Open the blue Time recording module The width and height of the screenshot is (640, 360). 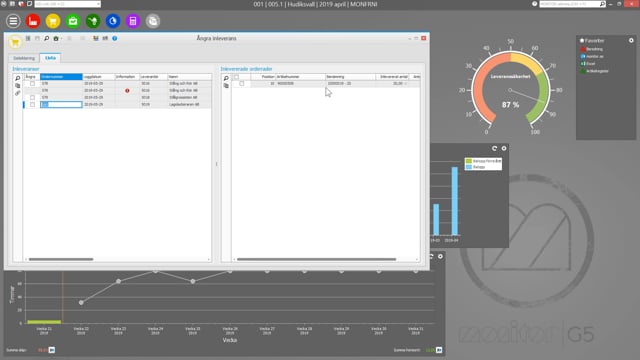(113, 21)
